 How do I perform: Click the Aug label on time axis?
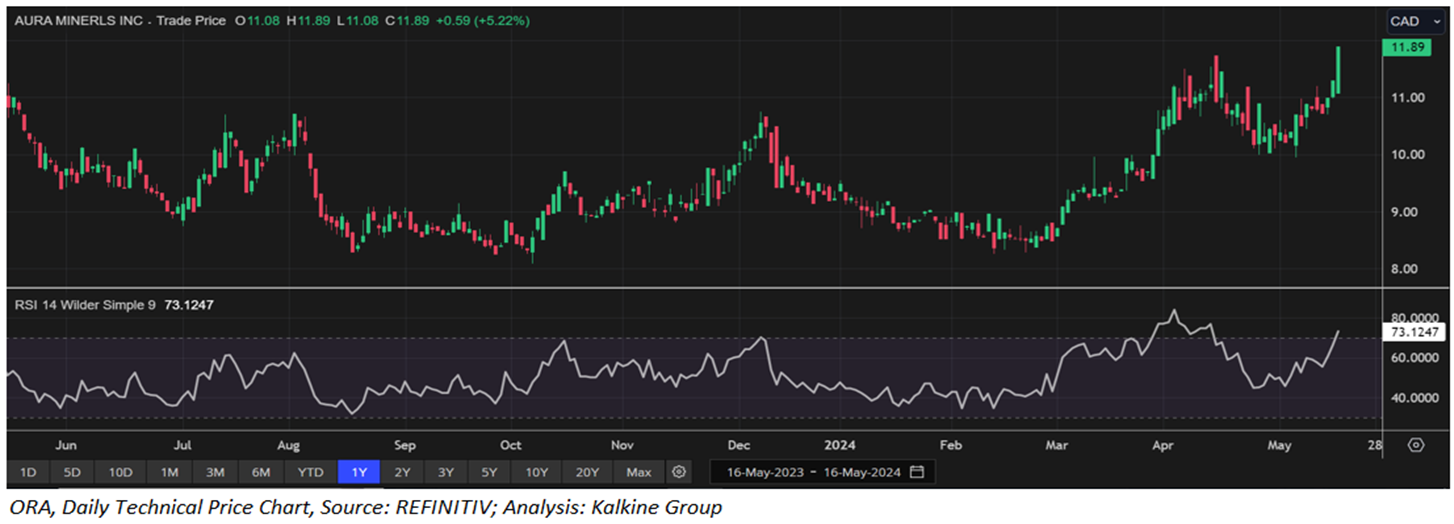coord(288,445)
